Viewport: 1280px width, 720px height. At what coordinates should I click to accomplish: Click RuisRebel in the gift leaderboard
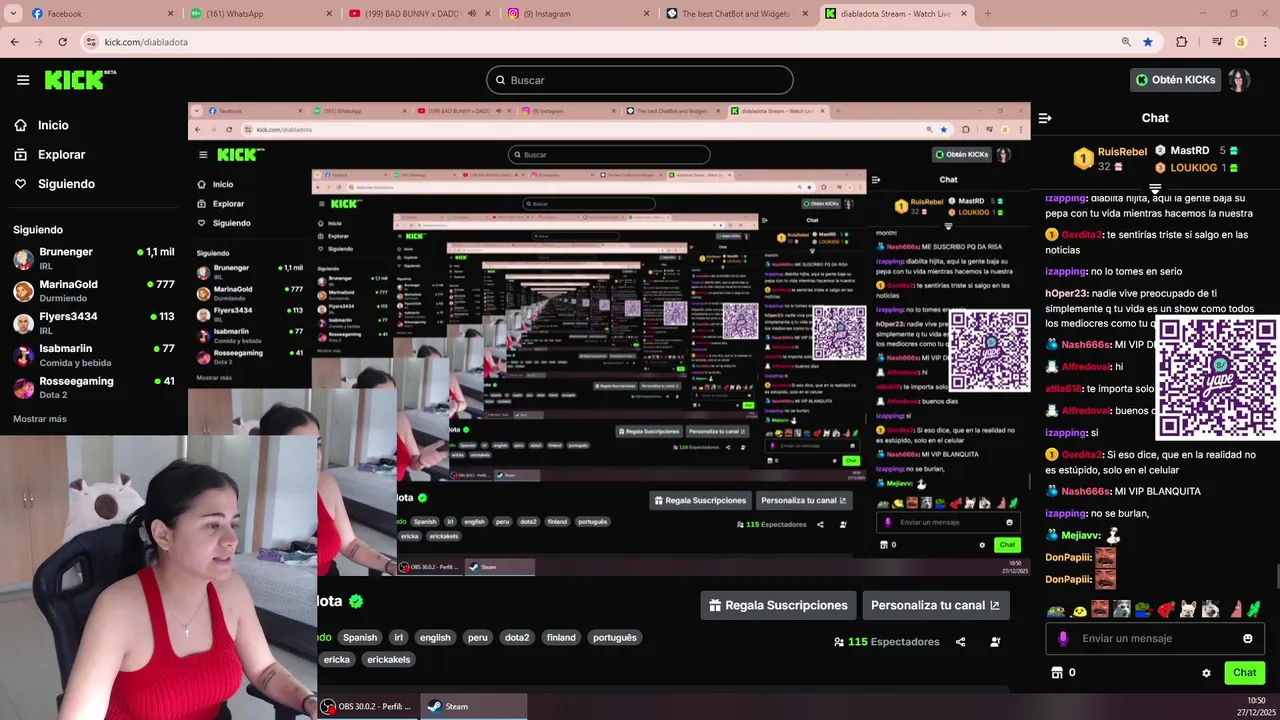coord(1122,152)
